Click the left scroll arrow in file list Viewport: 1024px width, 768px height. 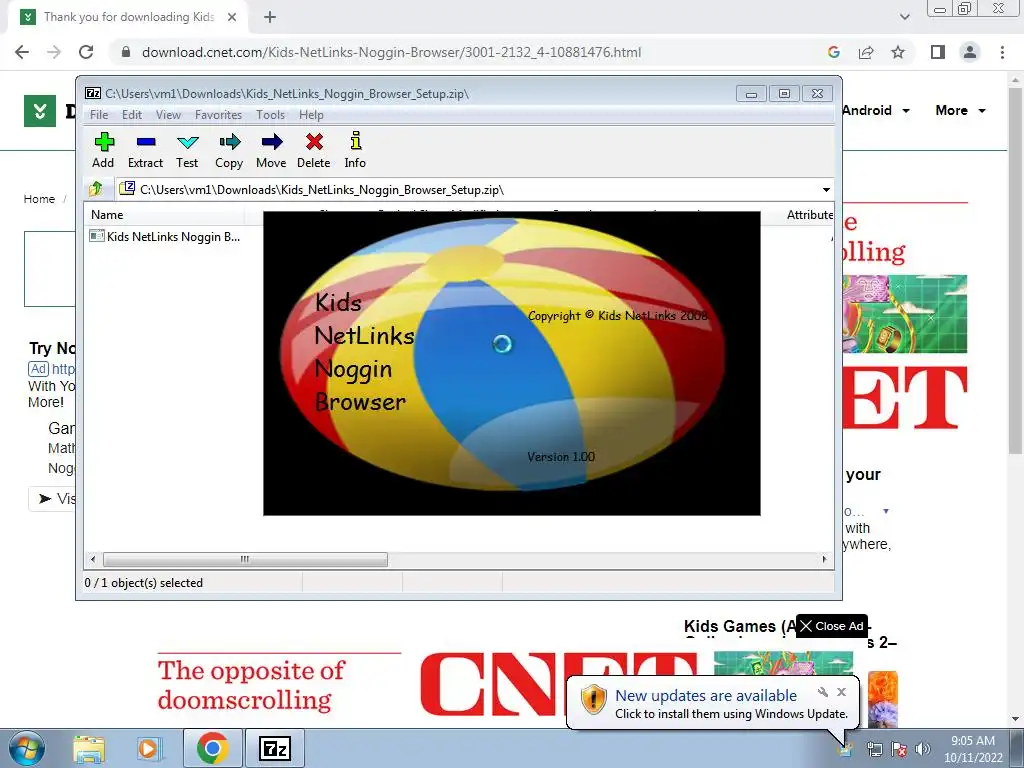[93, 560]
